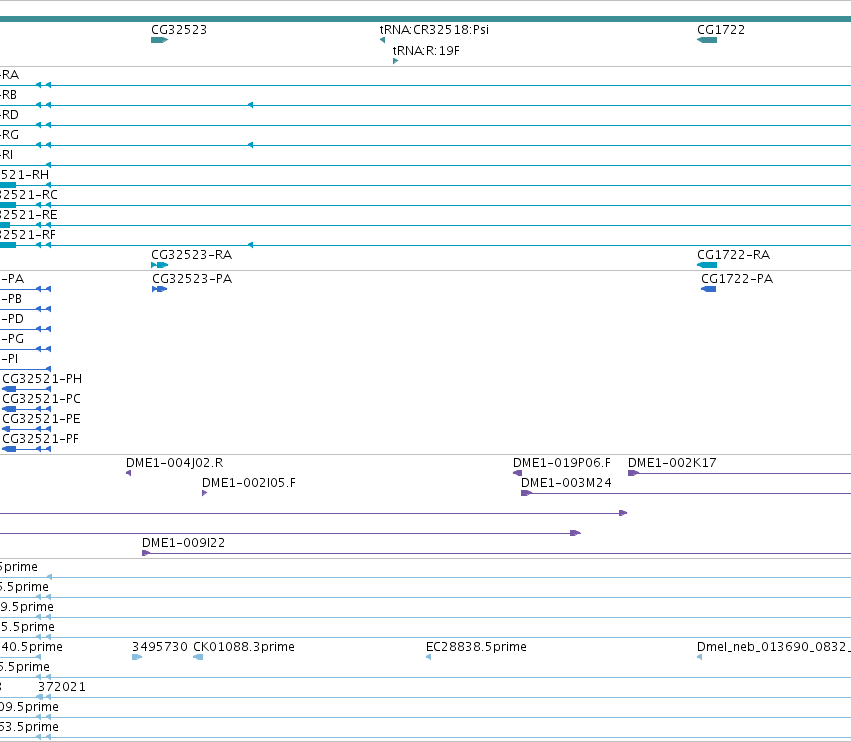Select the 2521-RF transcript label

coord(28,234)
